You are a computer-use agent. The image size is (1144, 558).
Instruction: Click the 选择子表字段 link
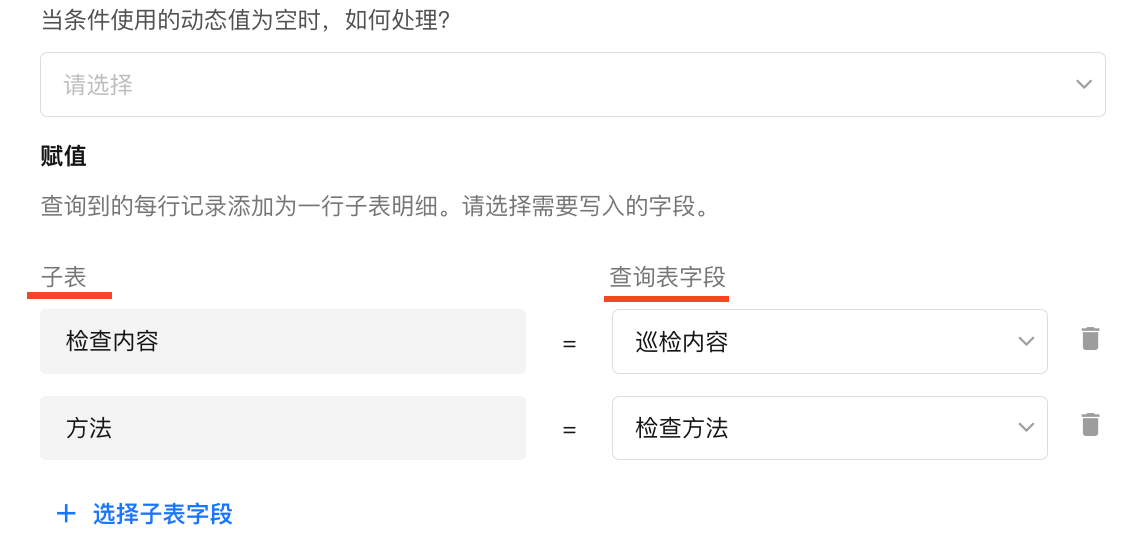coord(162,514)
